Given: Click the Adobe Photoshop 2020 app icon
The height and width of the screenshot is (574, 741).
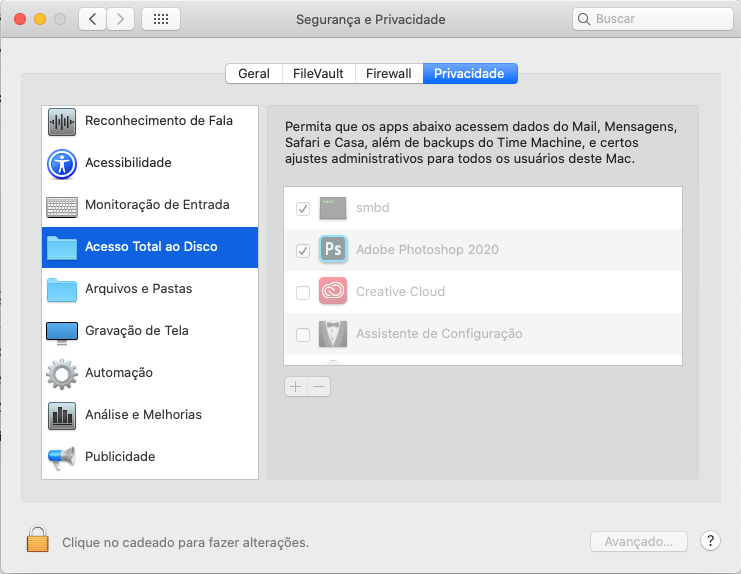Looking at the screenshot, I should (333, 249).
